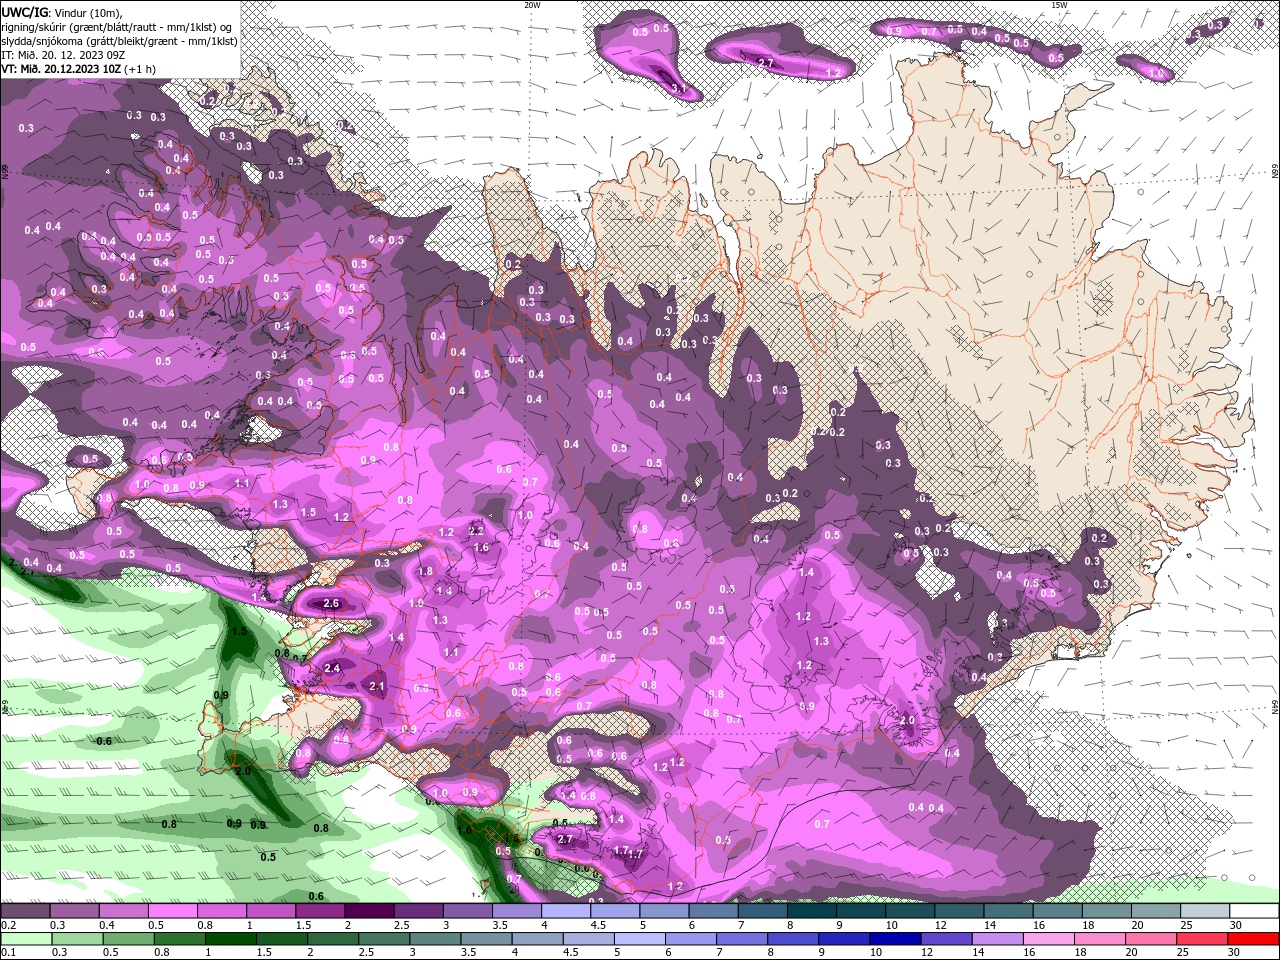Click the '1.8' precipitation value on the map
Image resolution: width=1280 pixels, height=960 pixels.
(425, 572)
